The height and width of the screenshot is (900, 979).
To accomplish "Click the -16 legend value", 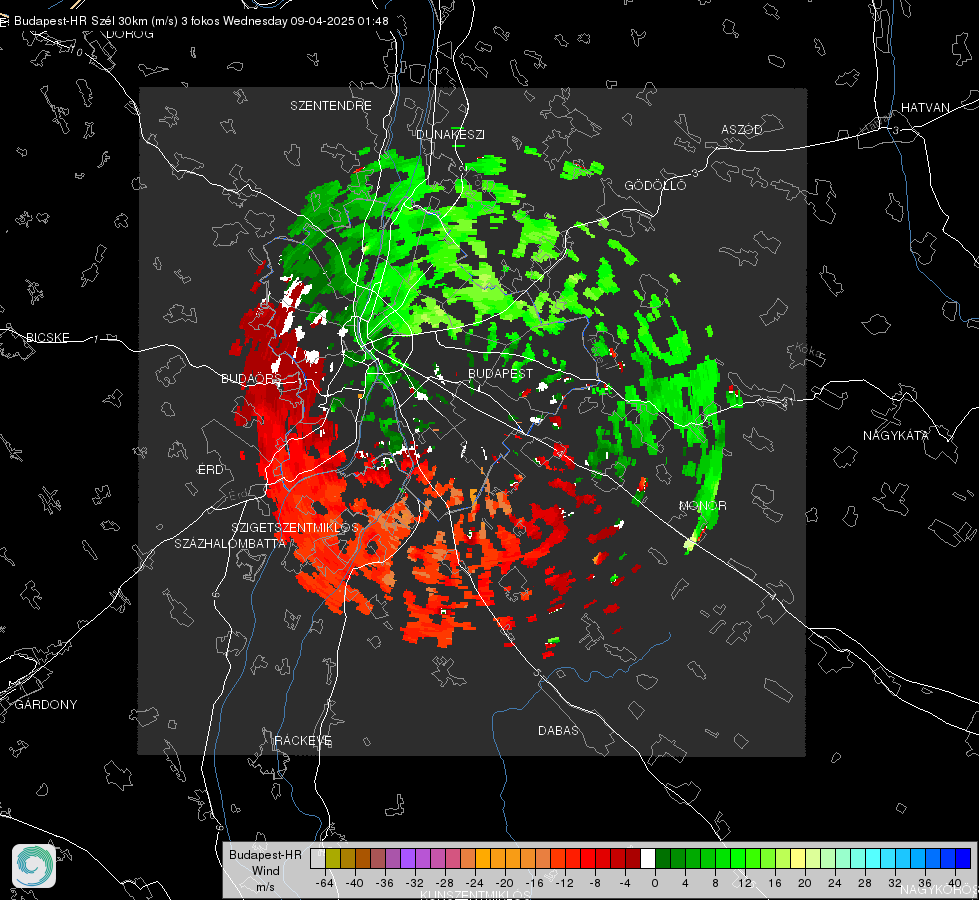I will tap(534, 883).
